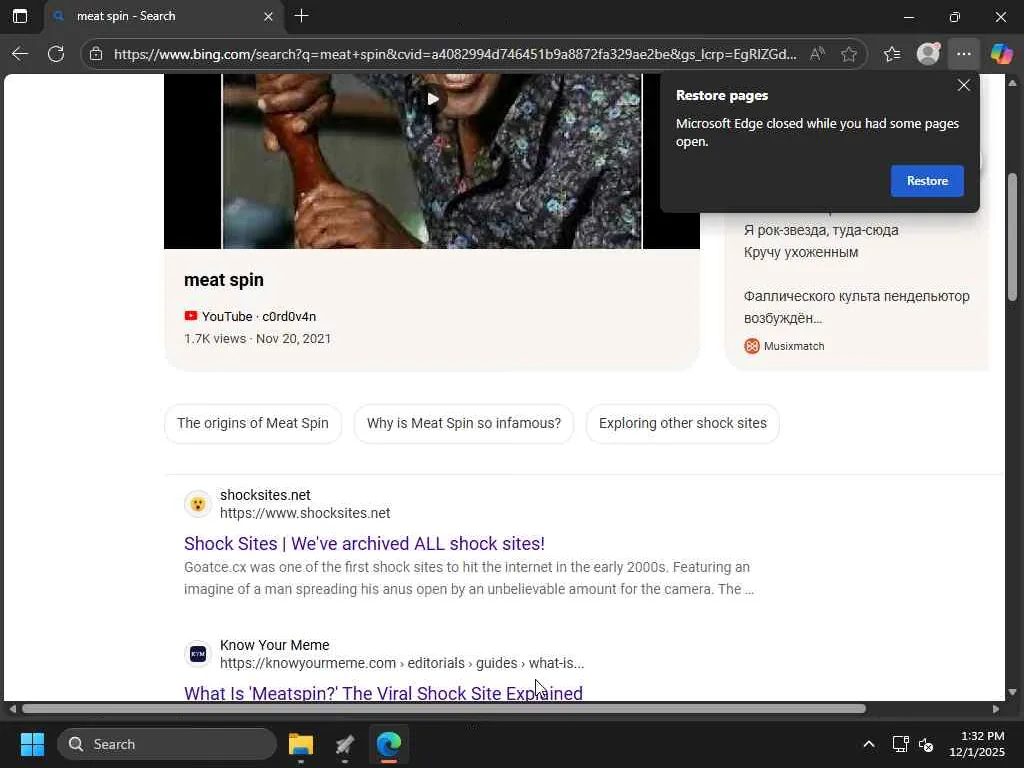Switch to Microsoft Edge on taskbar

tap(389, 744)
